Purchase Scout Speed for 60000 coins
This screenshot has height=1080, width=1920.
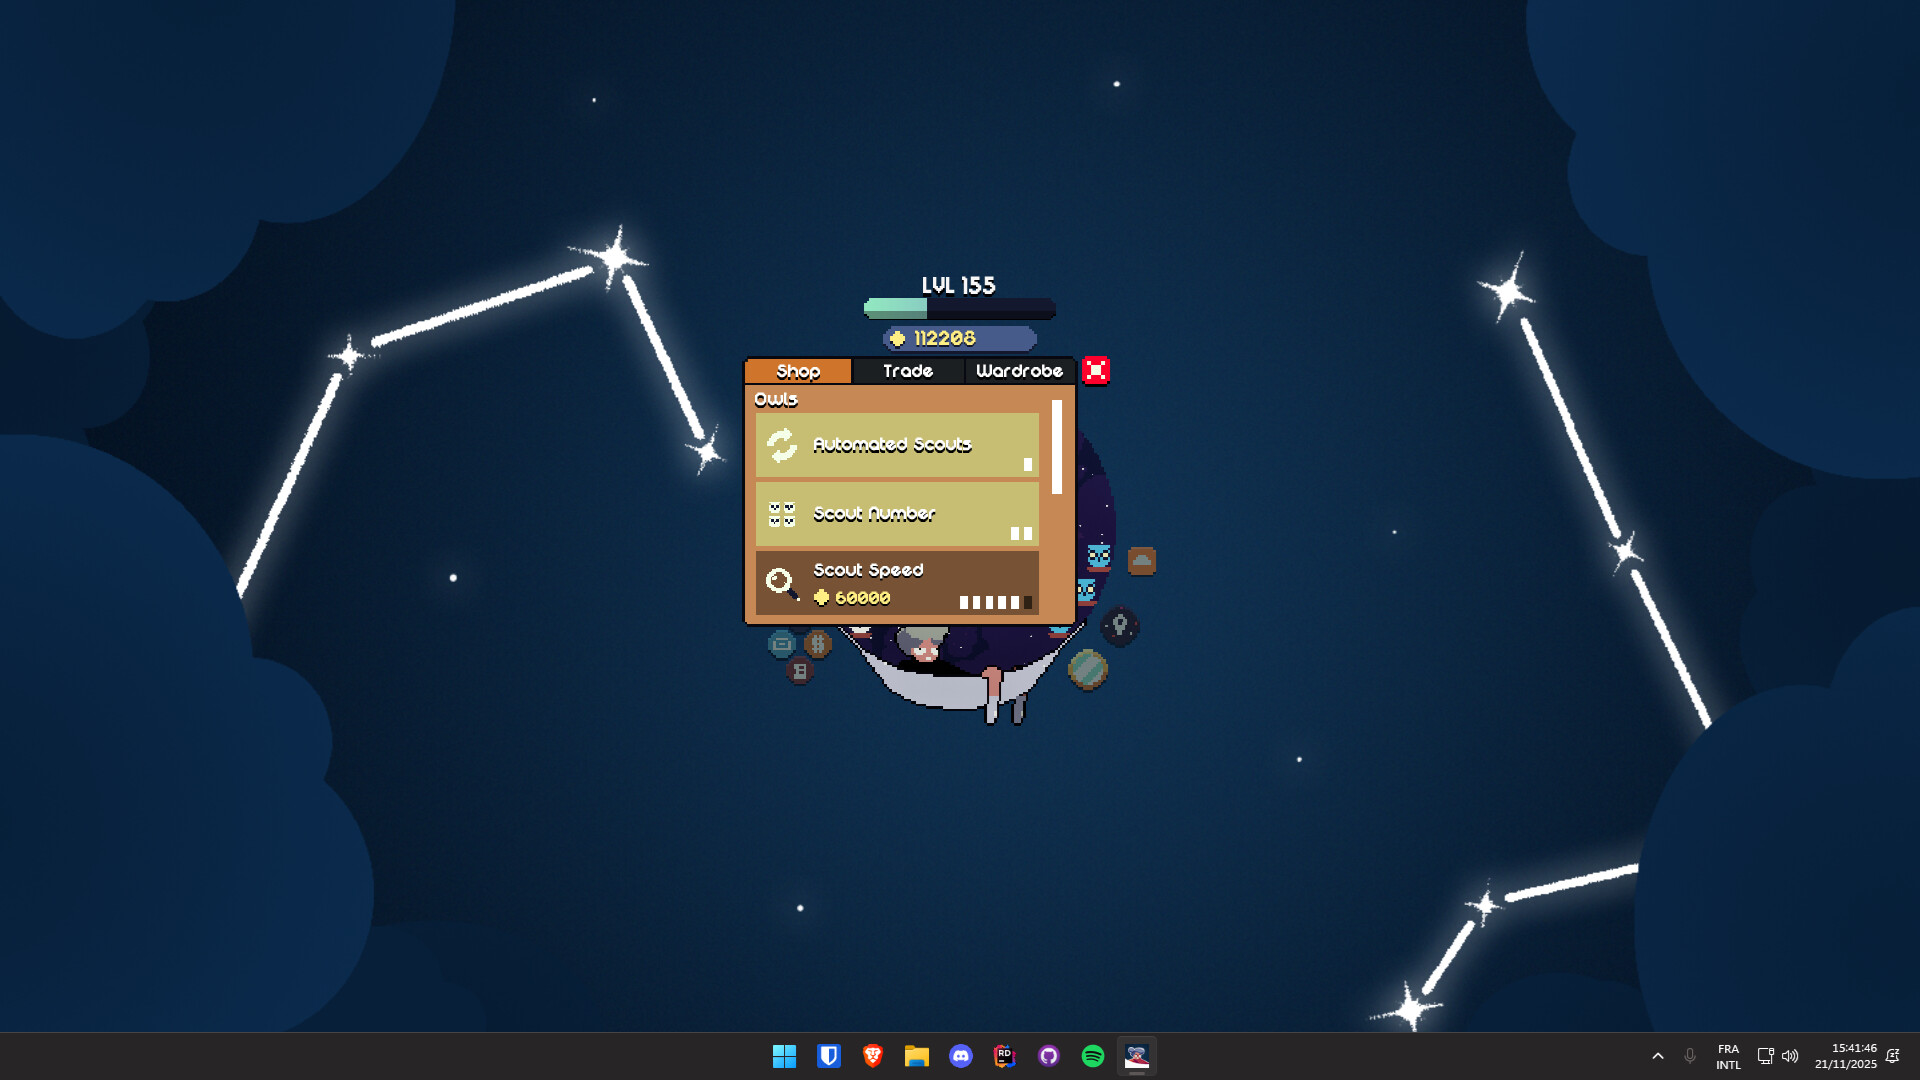pos(897,583)
